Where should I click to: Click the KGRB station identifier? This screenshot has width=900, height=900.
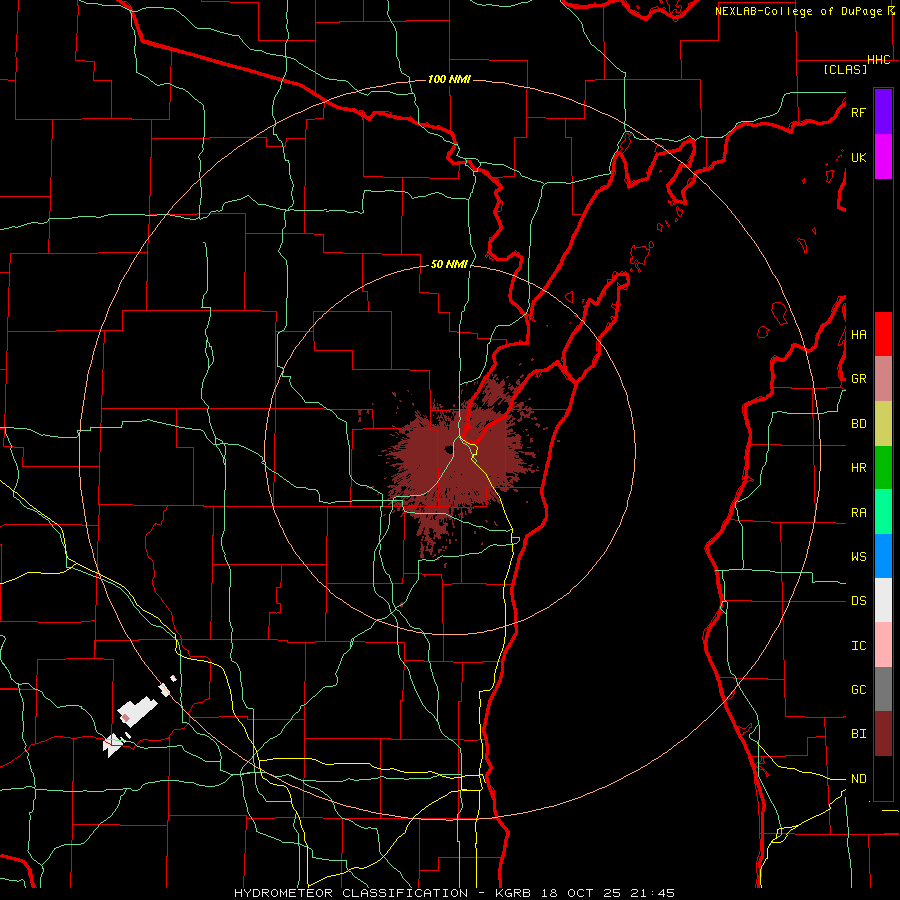tap(514, 893)
